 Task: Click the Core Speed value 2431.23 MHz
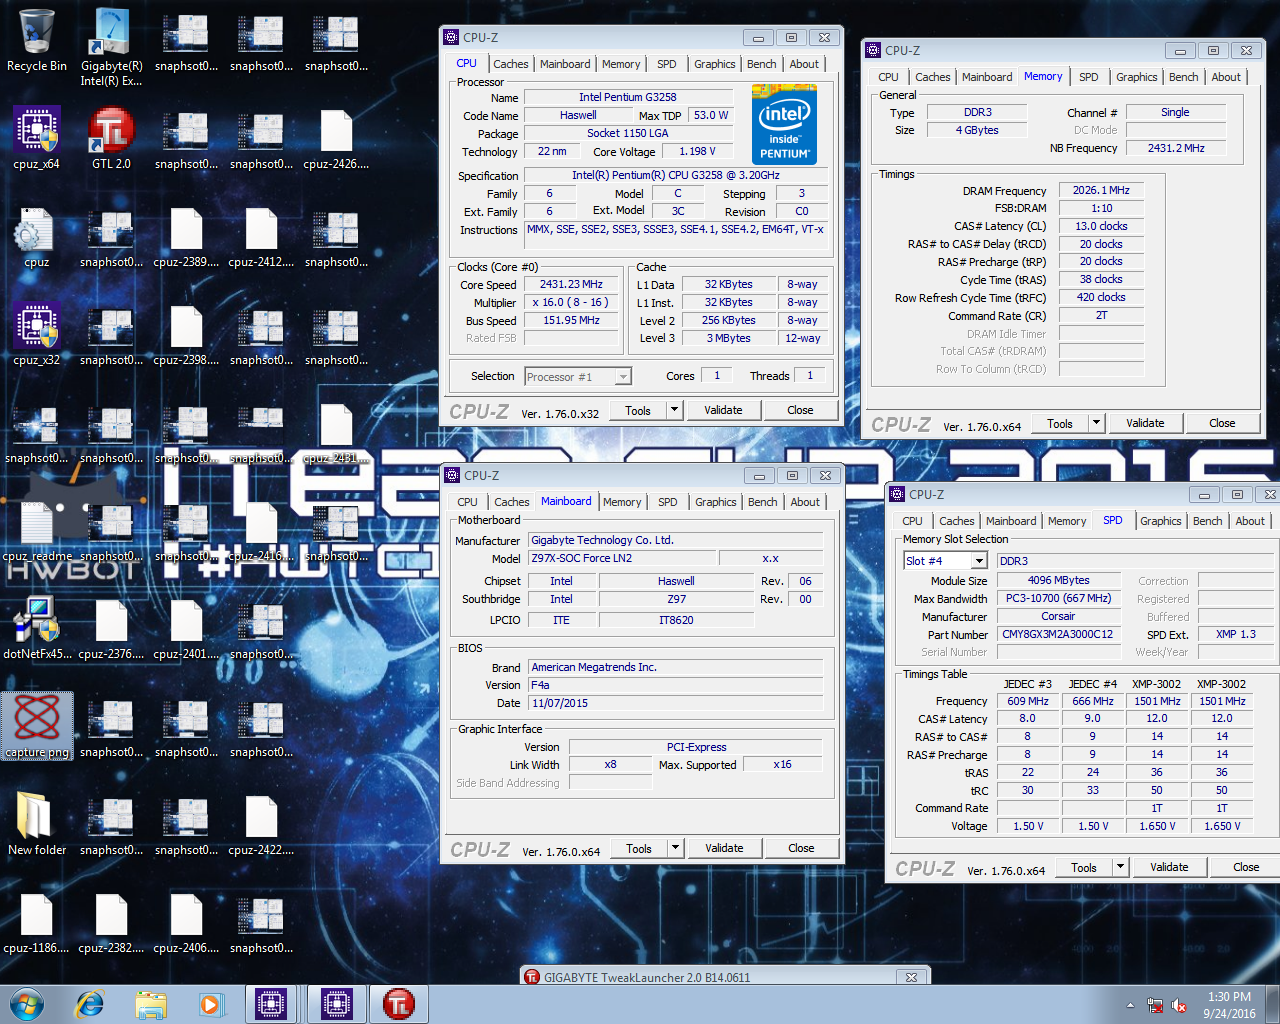(571, 284)
